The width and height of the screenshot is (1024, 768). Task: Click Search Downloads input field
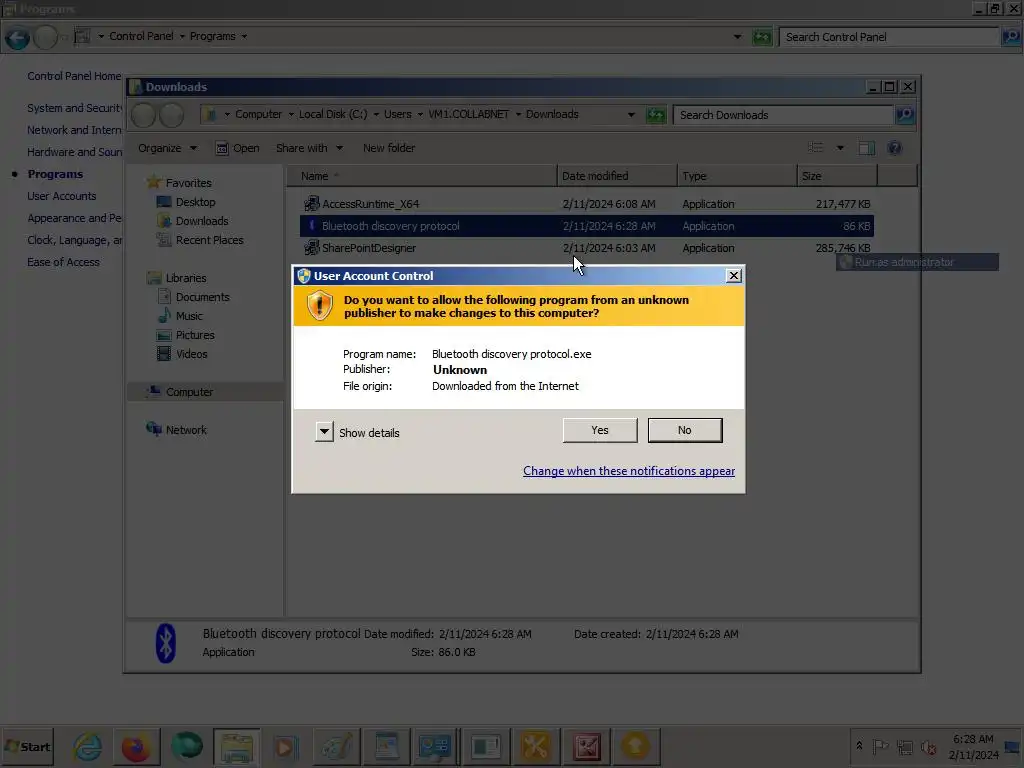pyautogui.click(x=782, y=115)
